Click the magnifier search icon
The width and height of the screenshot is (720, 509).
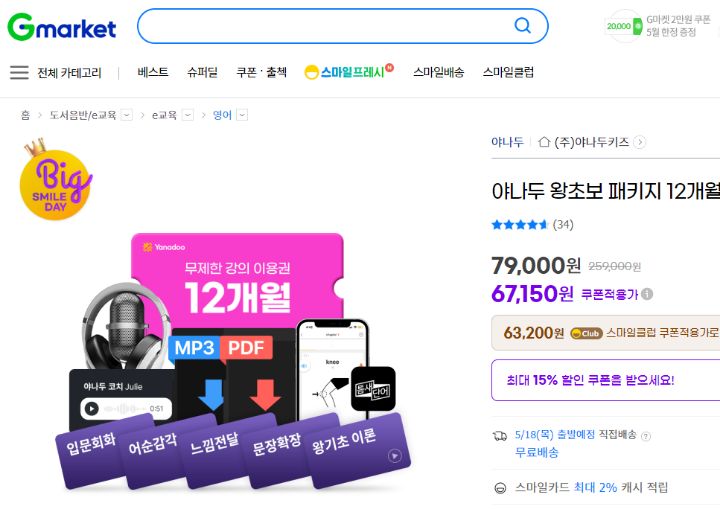coord(523,26)
